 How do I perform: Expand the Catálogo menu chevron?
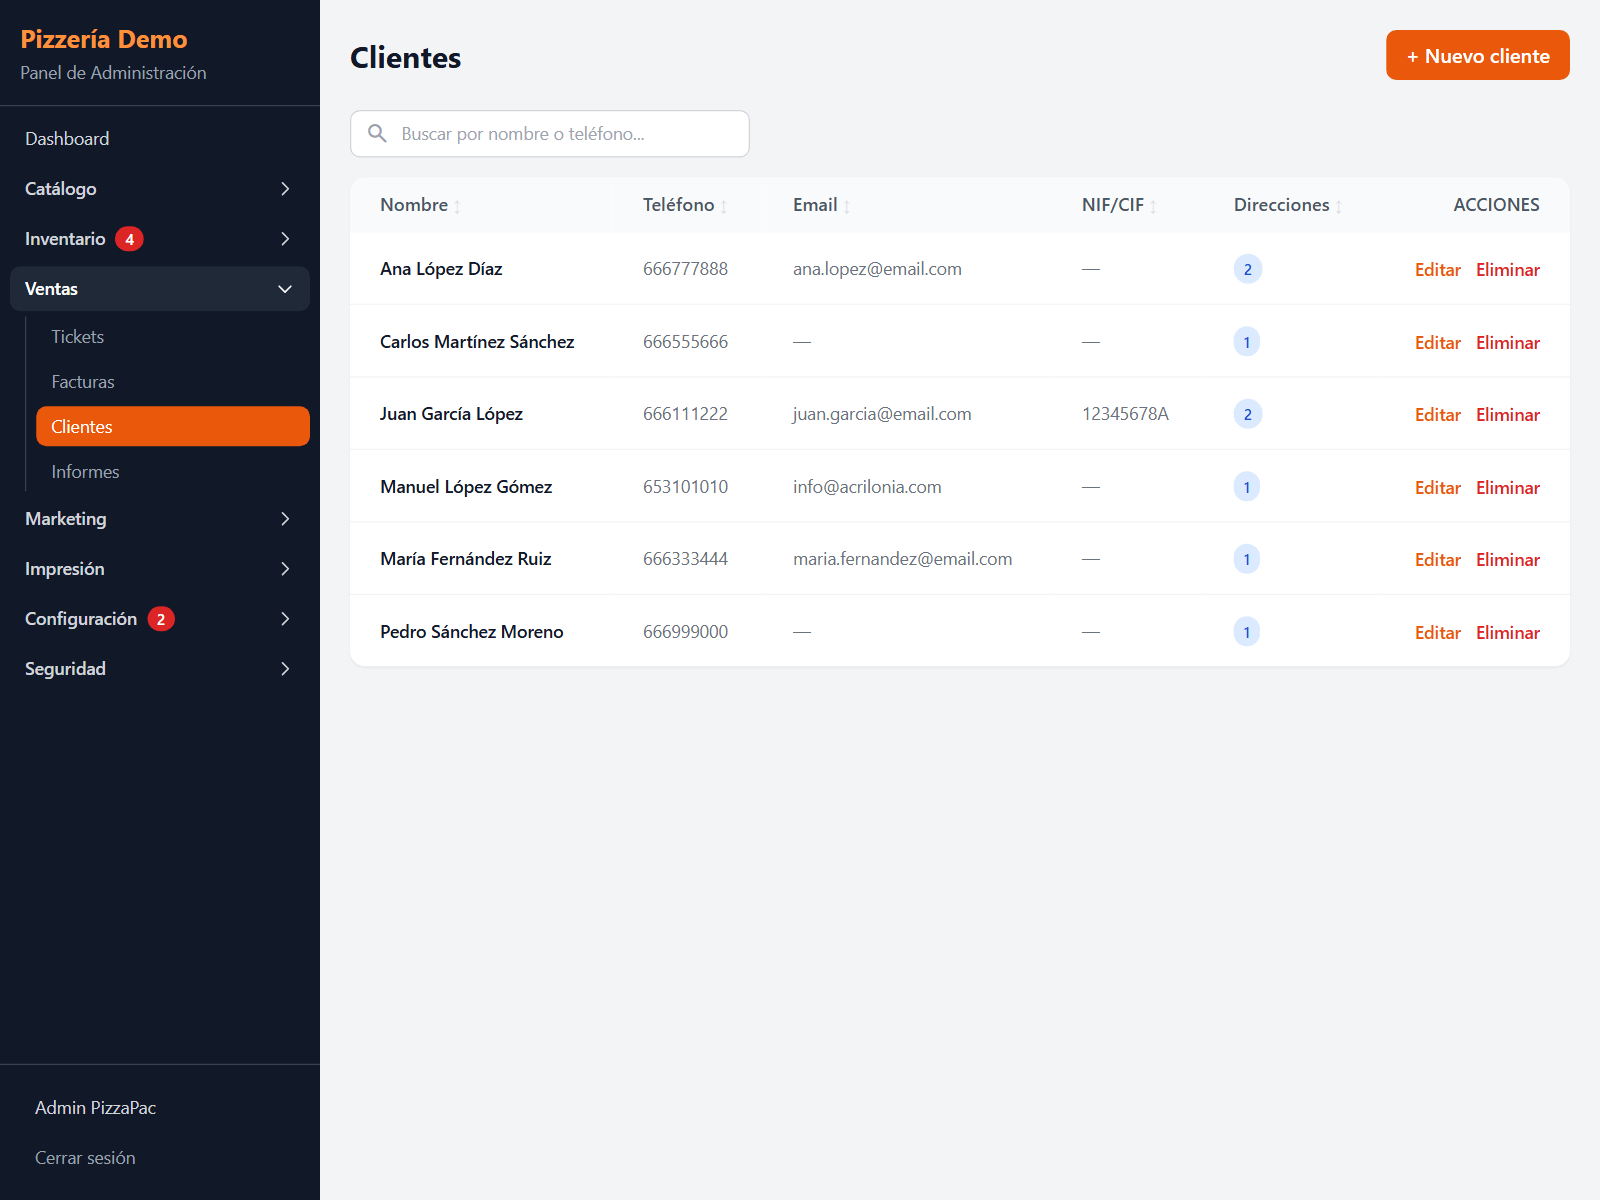(x=285, y=189)
